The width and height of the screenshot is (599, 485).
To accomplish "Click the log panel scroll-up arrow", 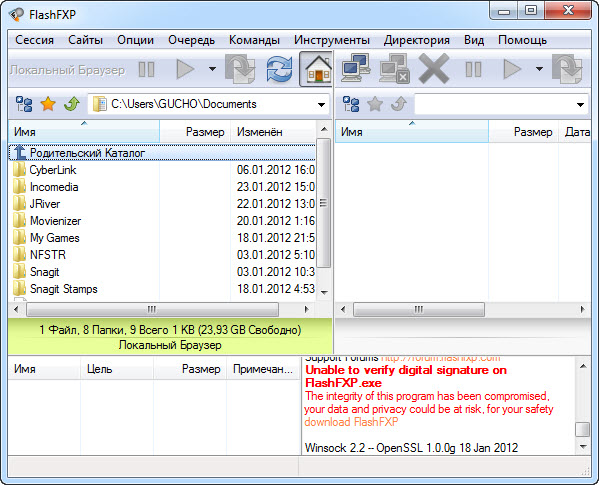I will tap(583, 366).
